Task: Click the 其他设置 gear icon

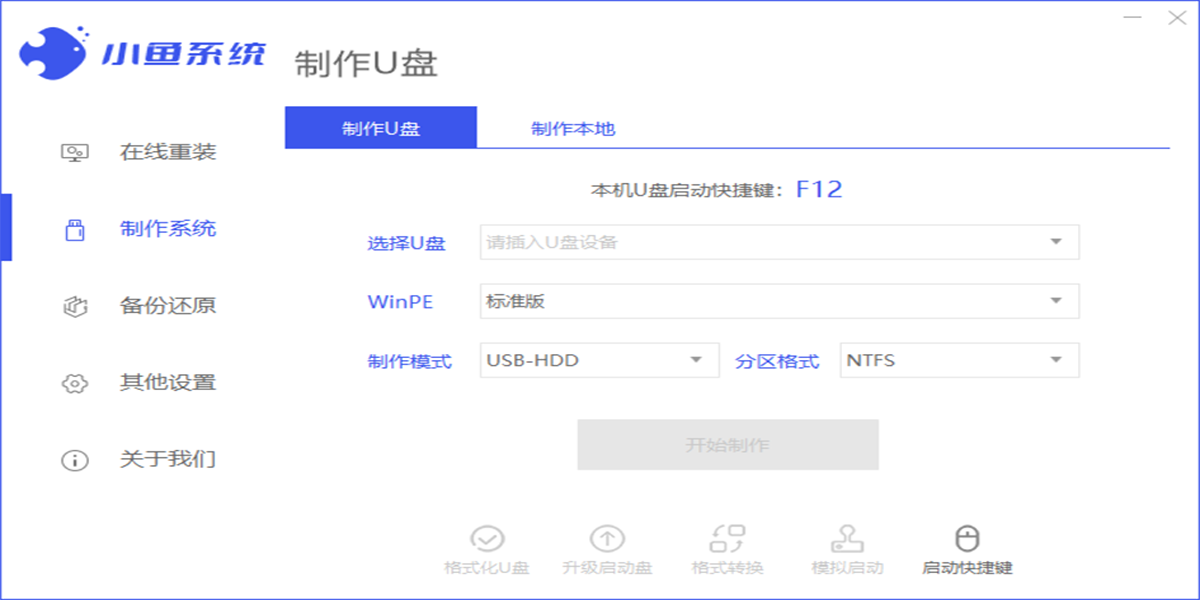Action: click(x=75, y=383)
